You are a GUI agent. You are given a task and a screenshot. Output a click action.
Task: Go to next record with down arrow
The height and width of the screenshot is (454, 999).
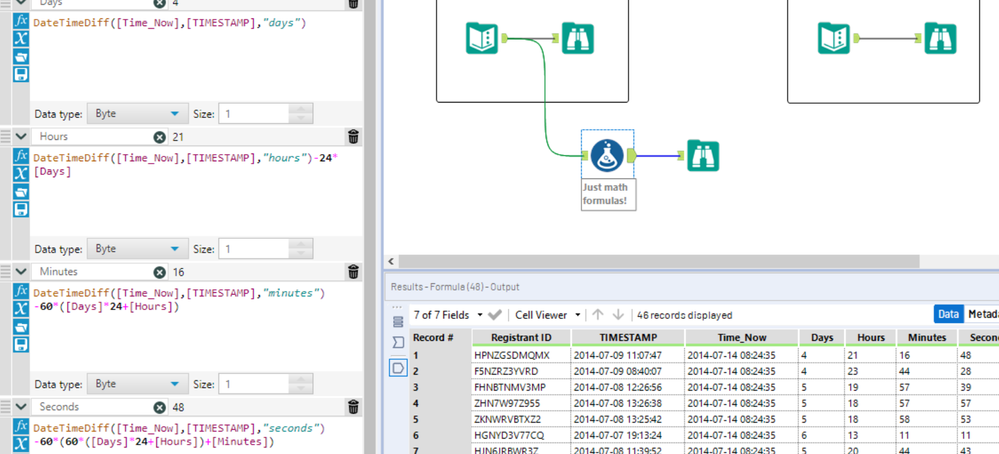click(x=618, y=315)
